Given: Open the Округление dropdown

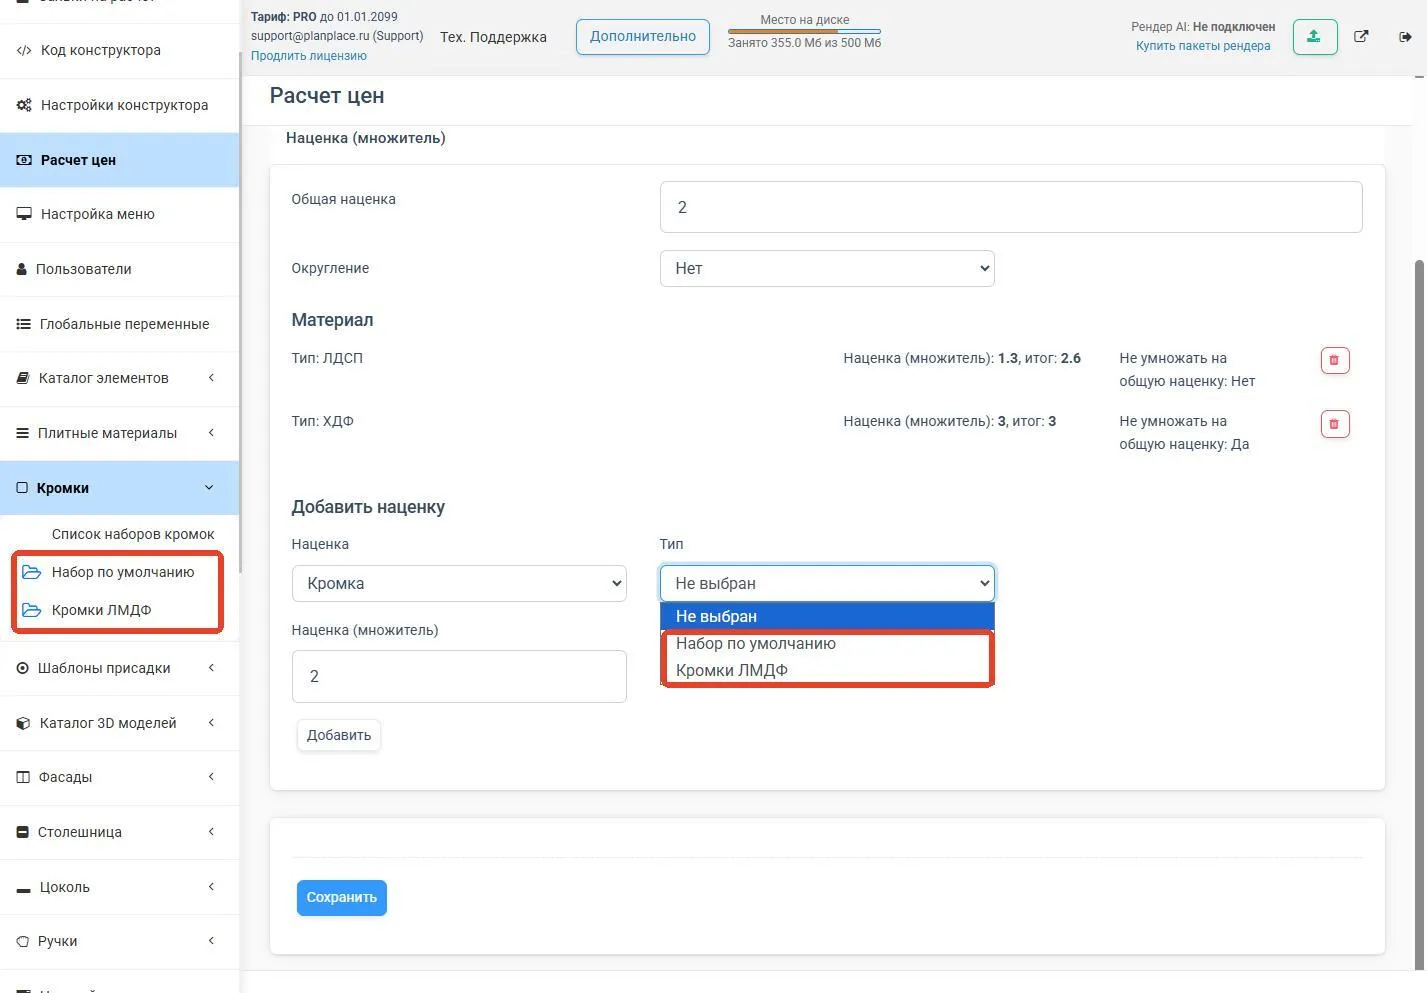Looking at the screenshot, I should coord(827,268).
